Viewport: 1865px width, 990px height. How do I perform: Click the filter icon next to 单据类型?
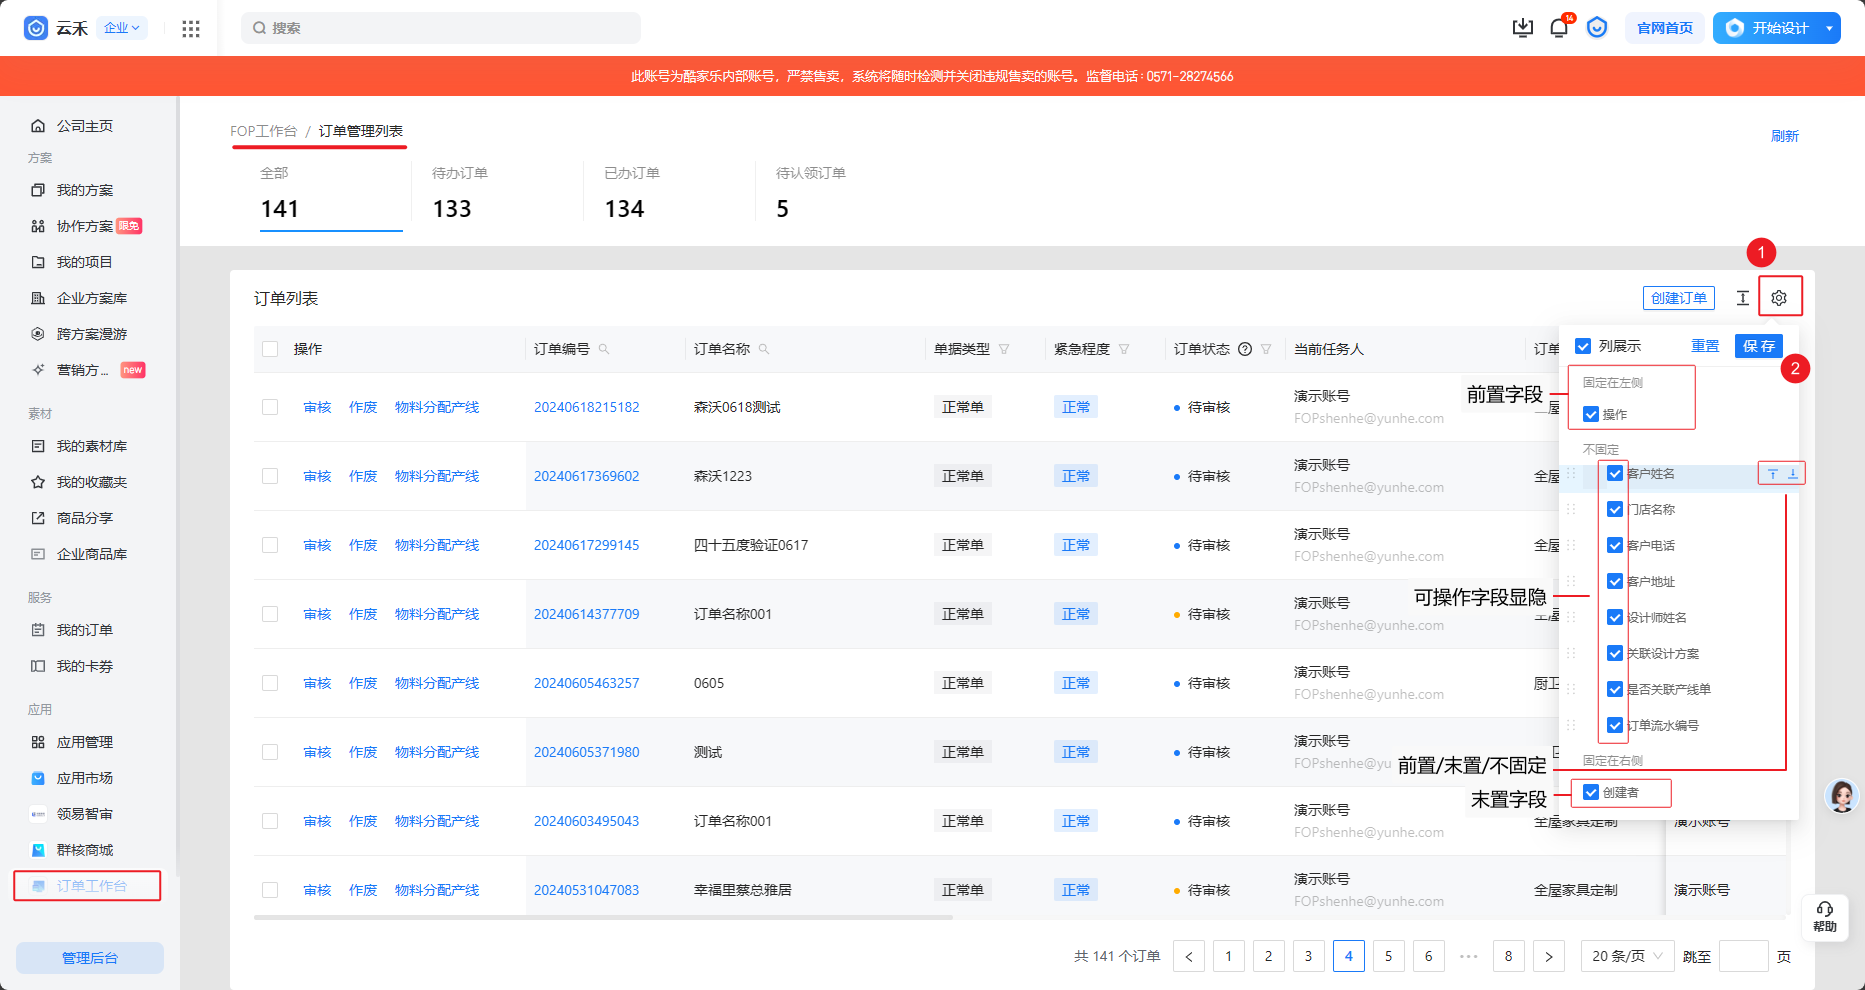(x=1004, y=349)
